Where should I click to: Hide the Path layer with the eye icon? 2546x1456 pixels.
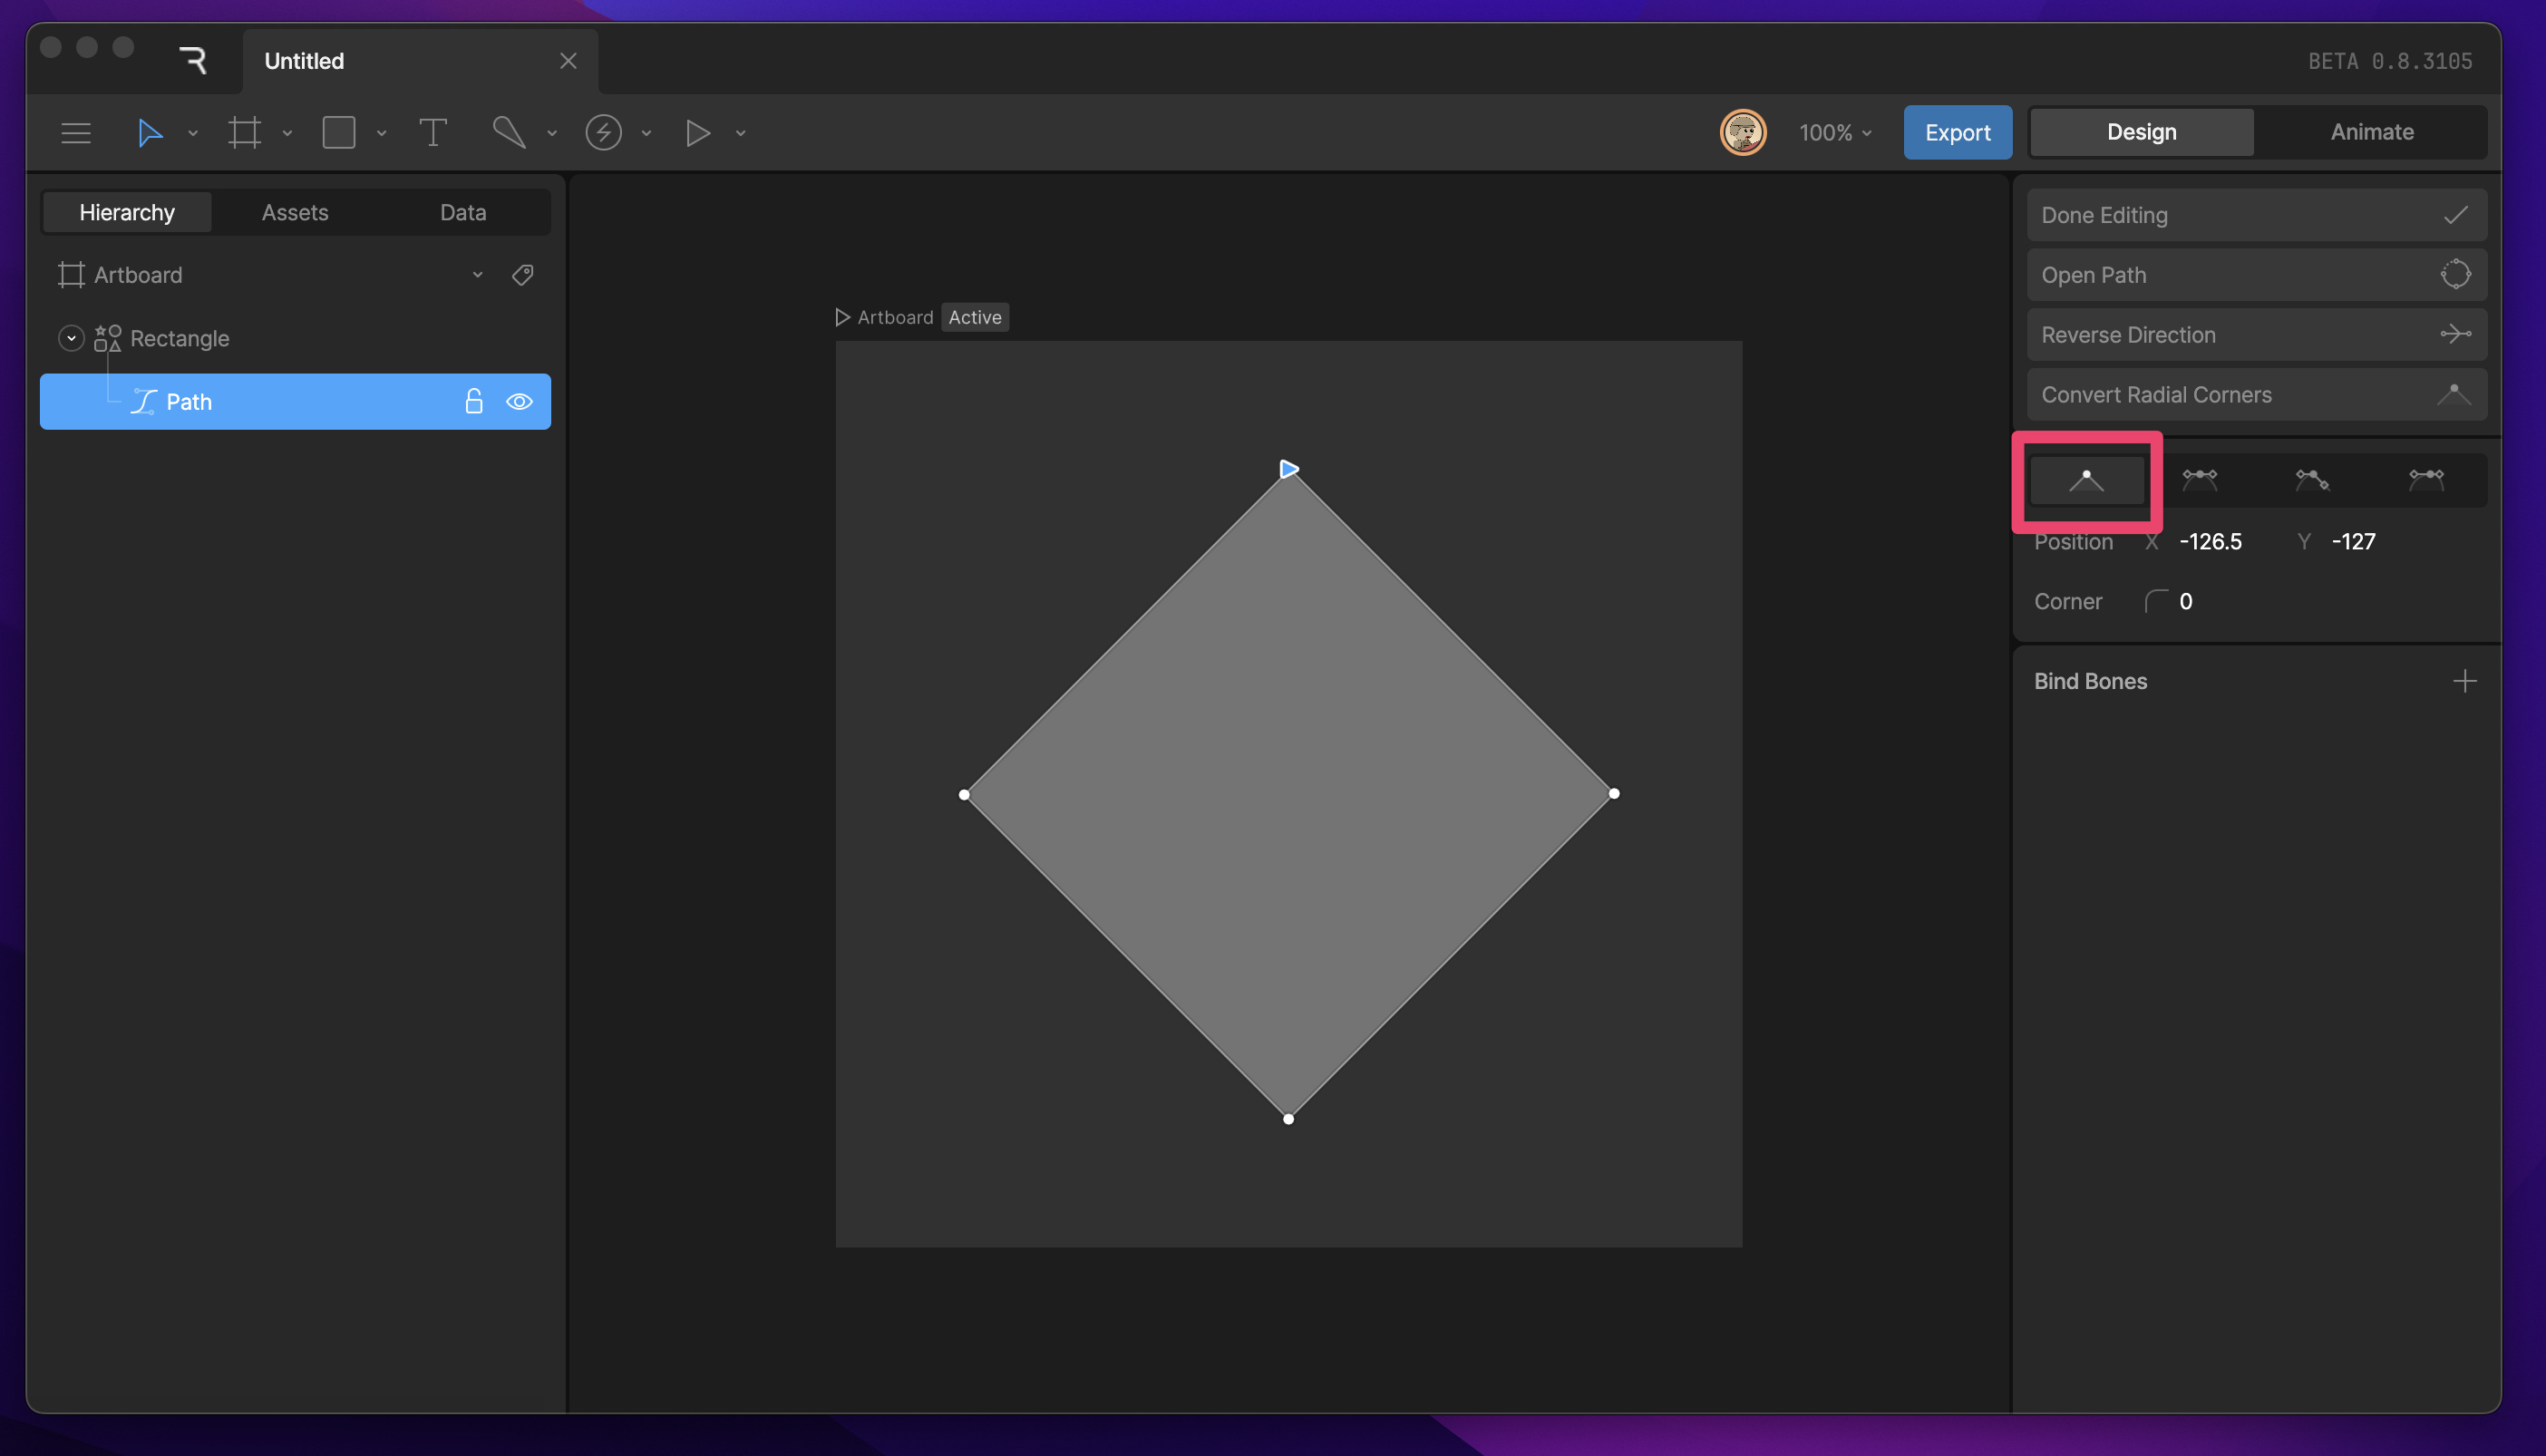(x=519, y=402)
